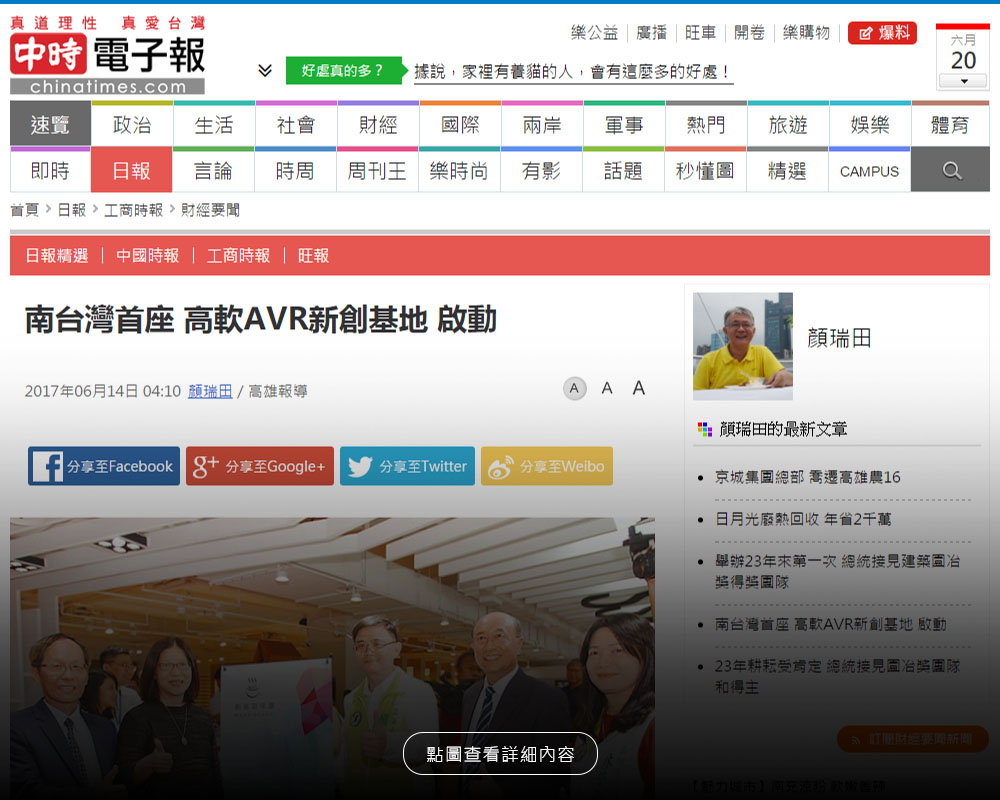
Task: Share article on Twitter
Action: coord(407,466)
